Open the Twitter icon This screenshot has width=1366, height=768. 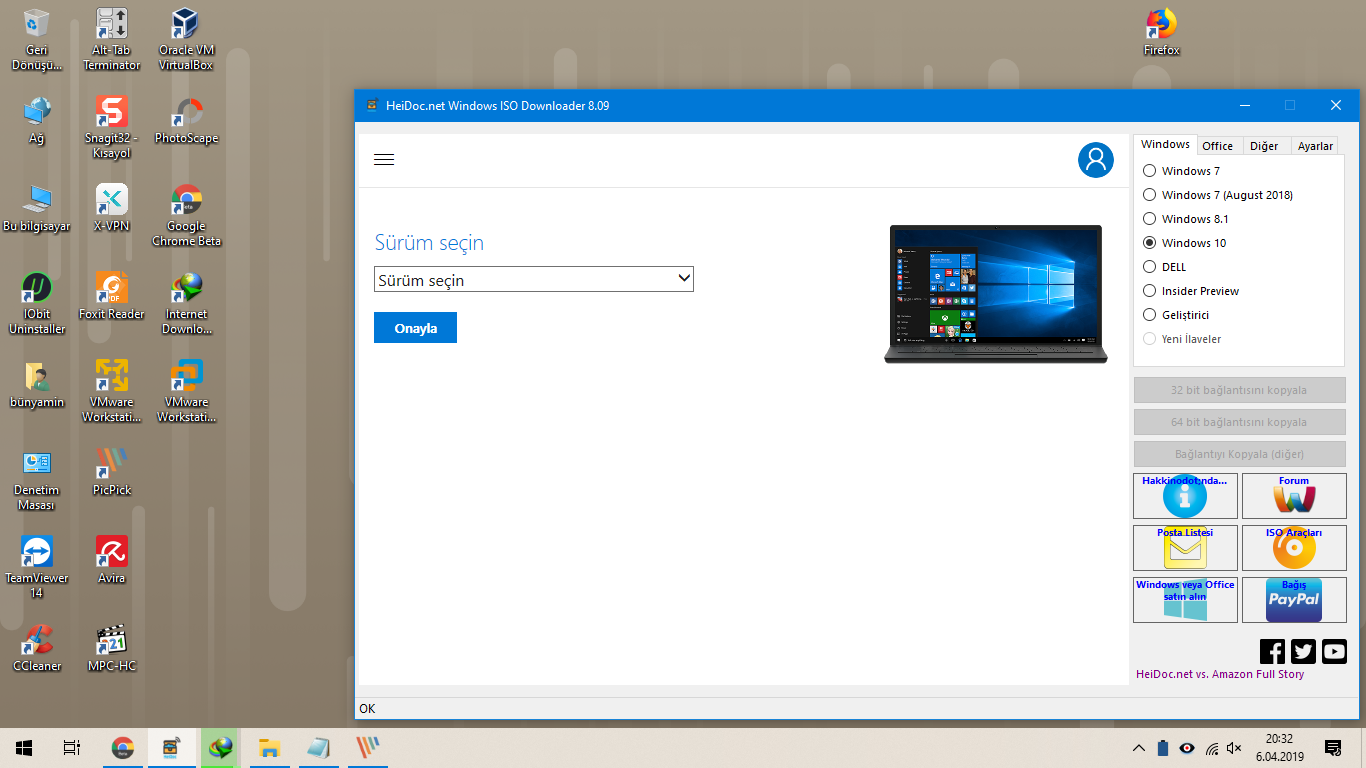click(1303, 652)
